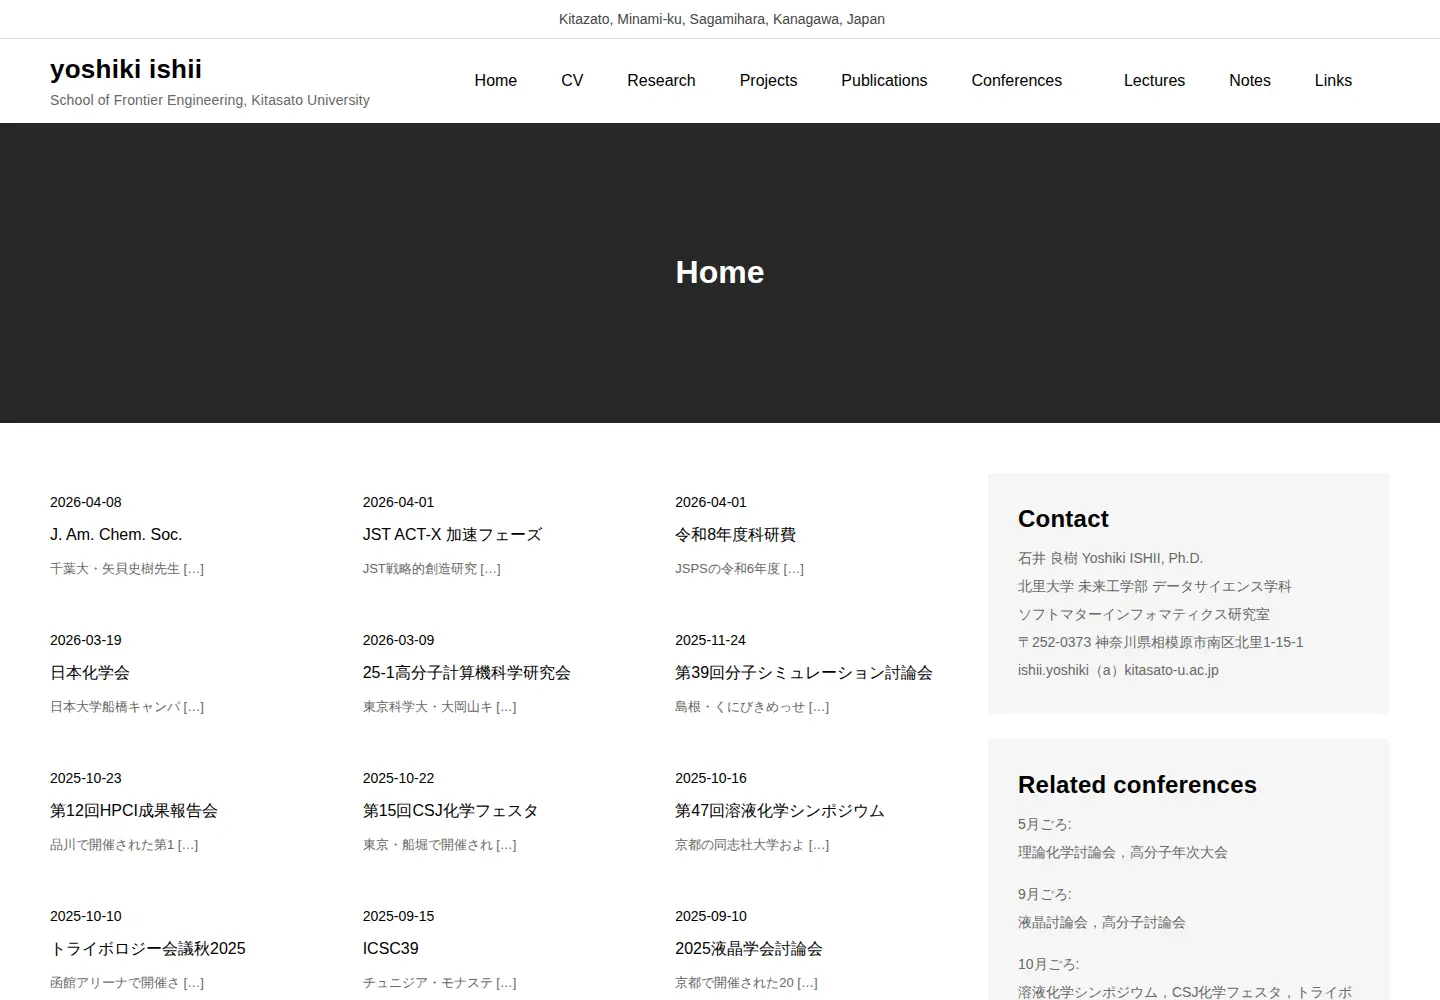Navigate to the Projects page
Screen dimensions: 1440x1000
pos(768,81)
